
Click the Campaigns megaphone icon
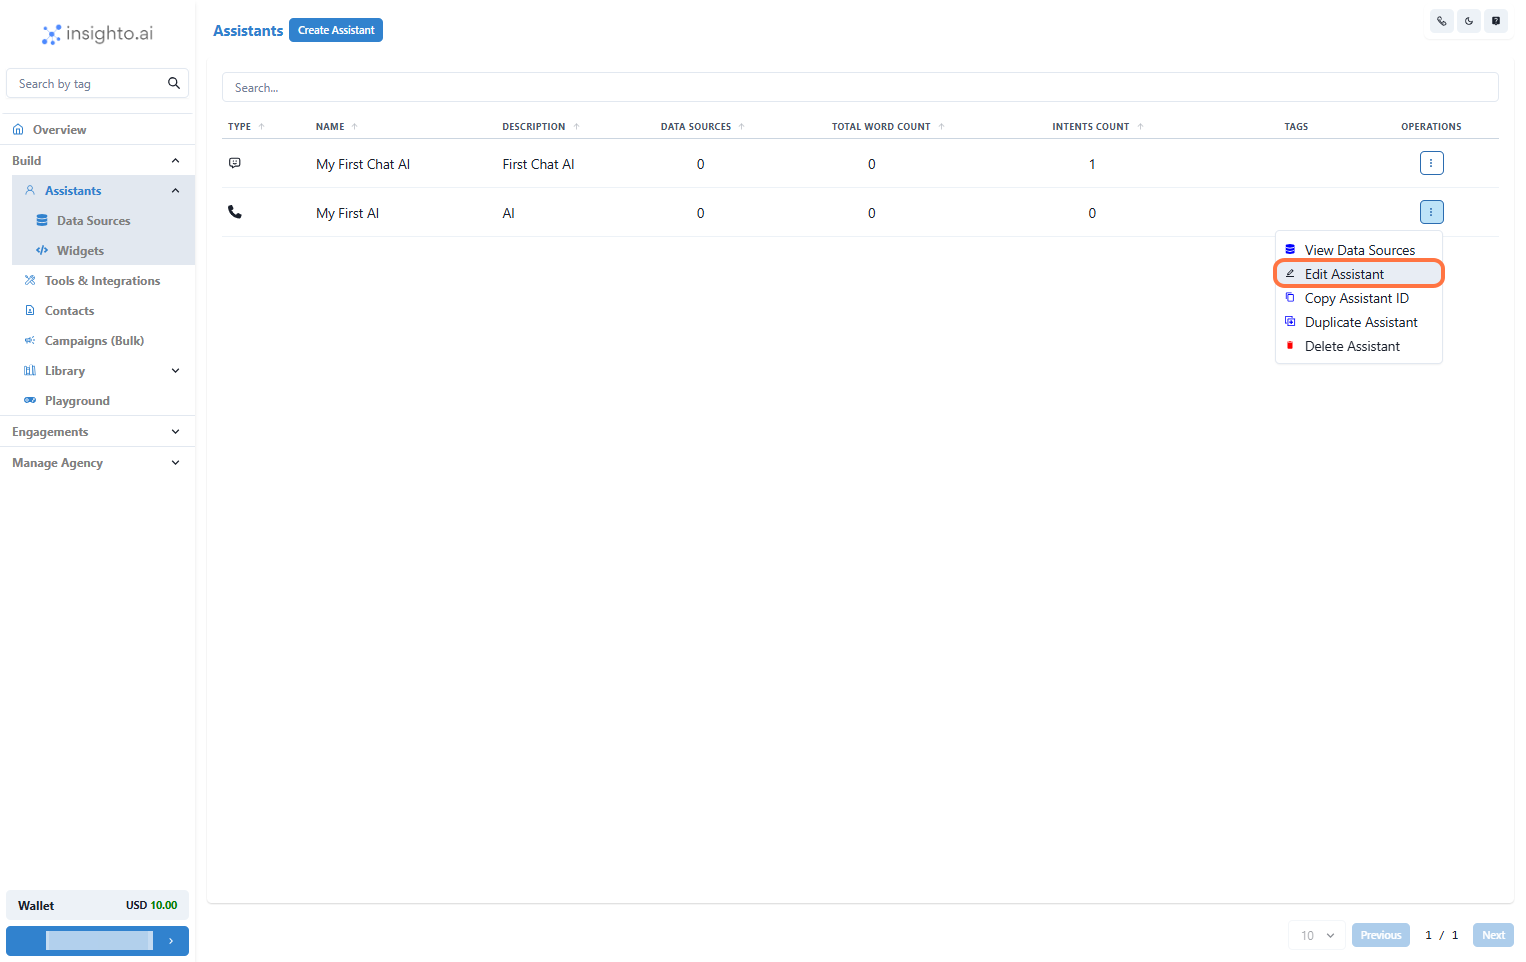point(30,340)
